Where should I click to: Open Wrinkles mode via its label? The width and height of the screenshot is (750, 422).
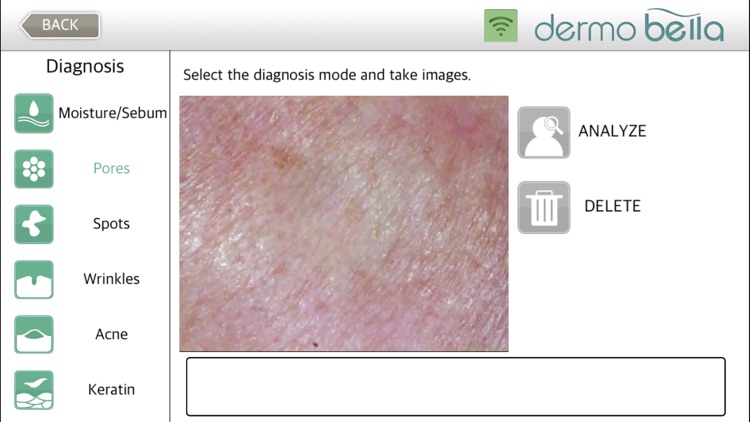(x=111, y=279)
